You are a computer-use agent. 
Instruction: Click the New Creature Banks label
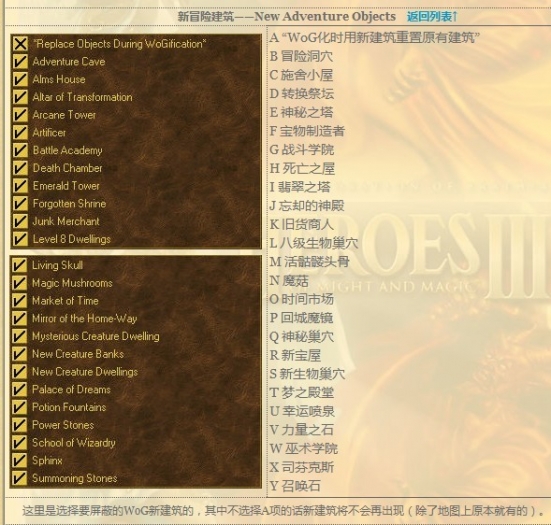78,354
